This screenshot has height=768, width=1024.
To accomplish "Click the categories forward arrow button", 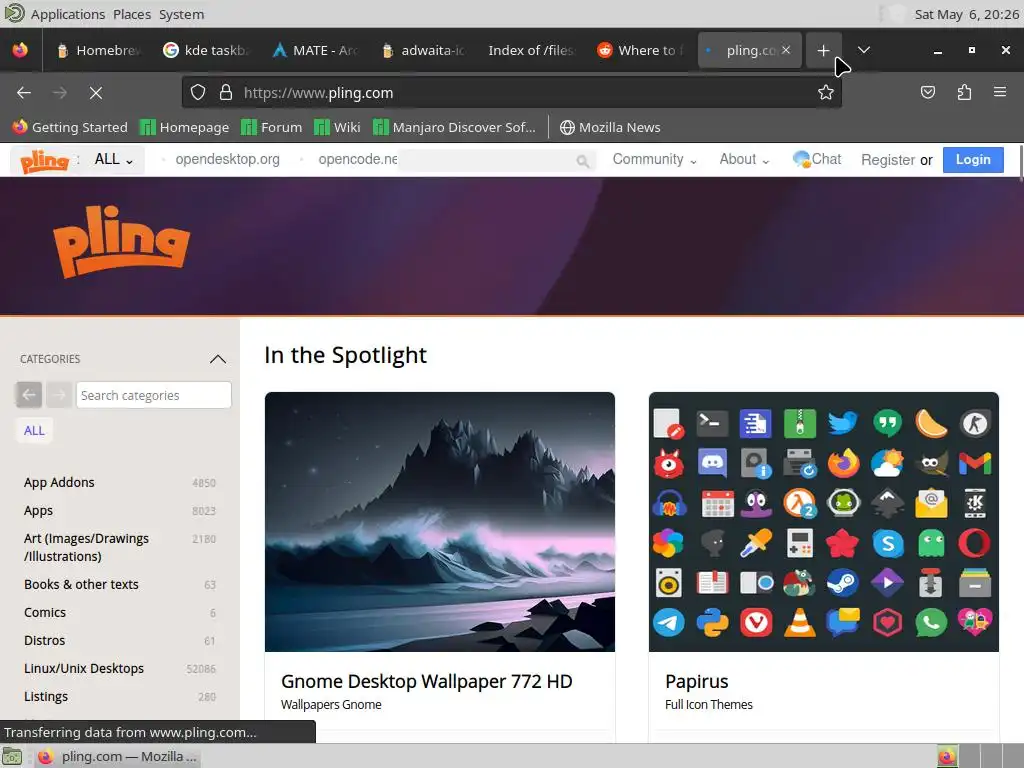I will click(x=59, y=394).
